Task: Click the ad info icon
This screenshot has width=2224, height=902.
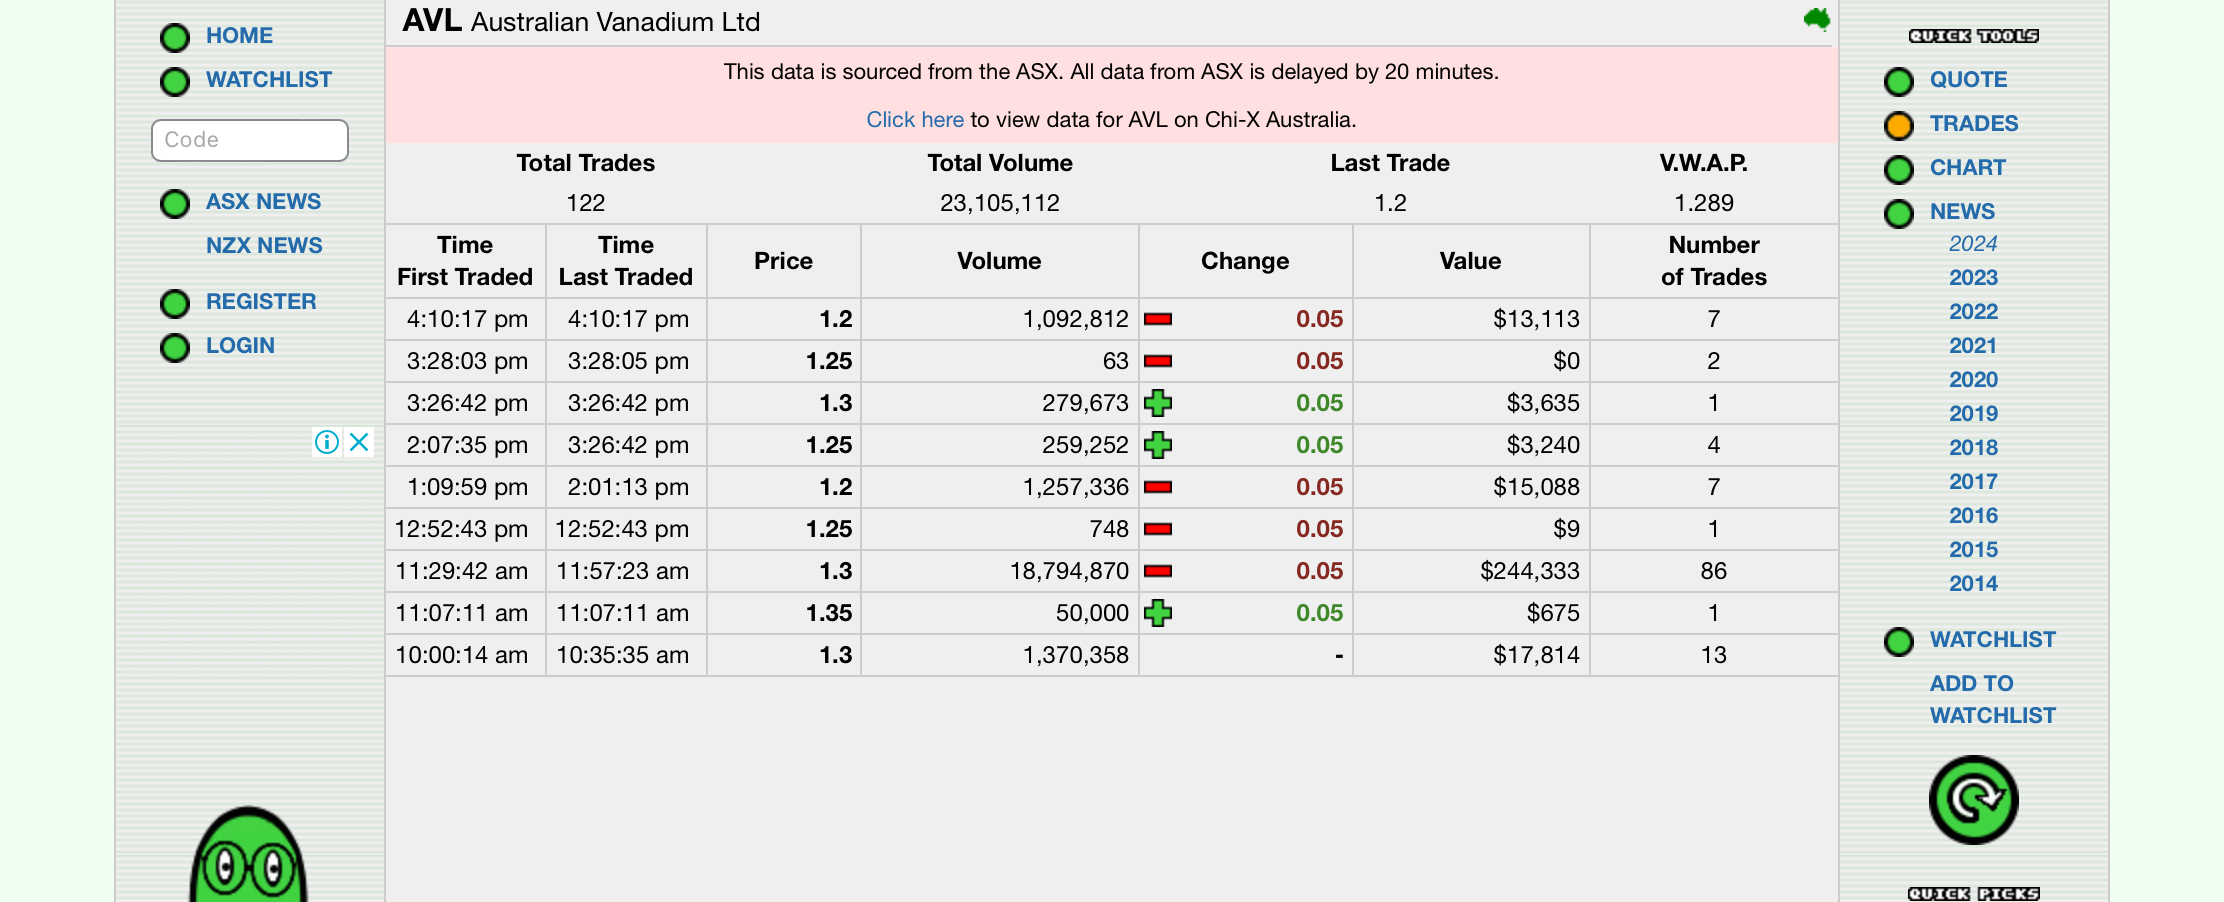Action: (327, 442)
